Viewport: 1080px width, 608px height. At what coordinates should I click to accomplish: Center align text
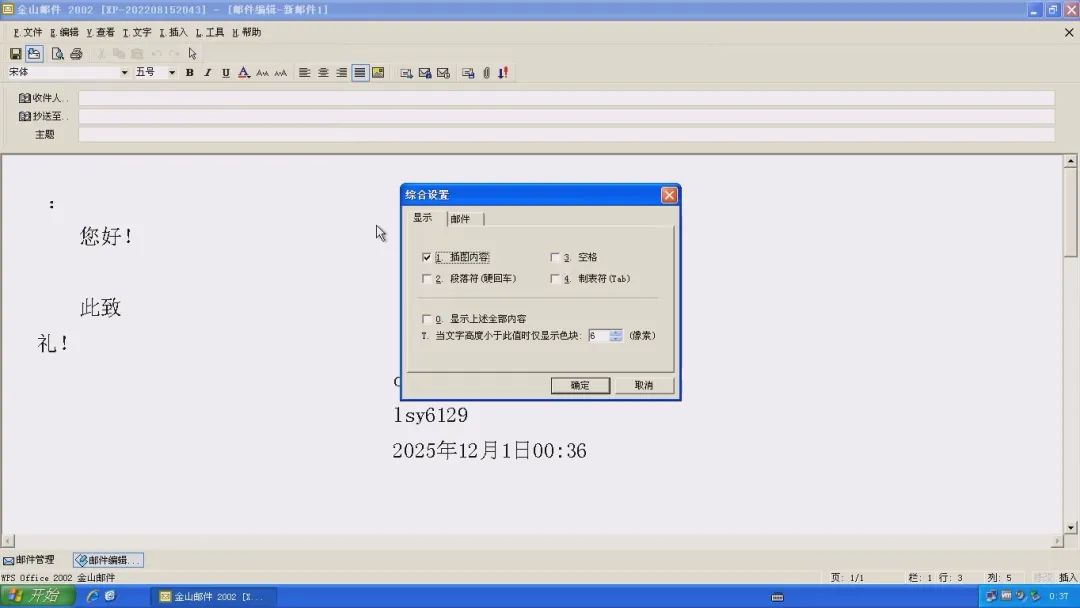click(323, 72)
